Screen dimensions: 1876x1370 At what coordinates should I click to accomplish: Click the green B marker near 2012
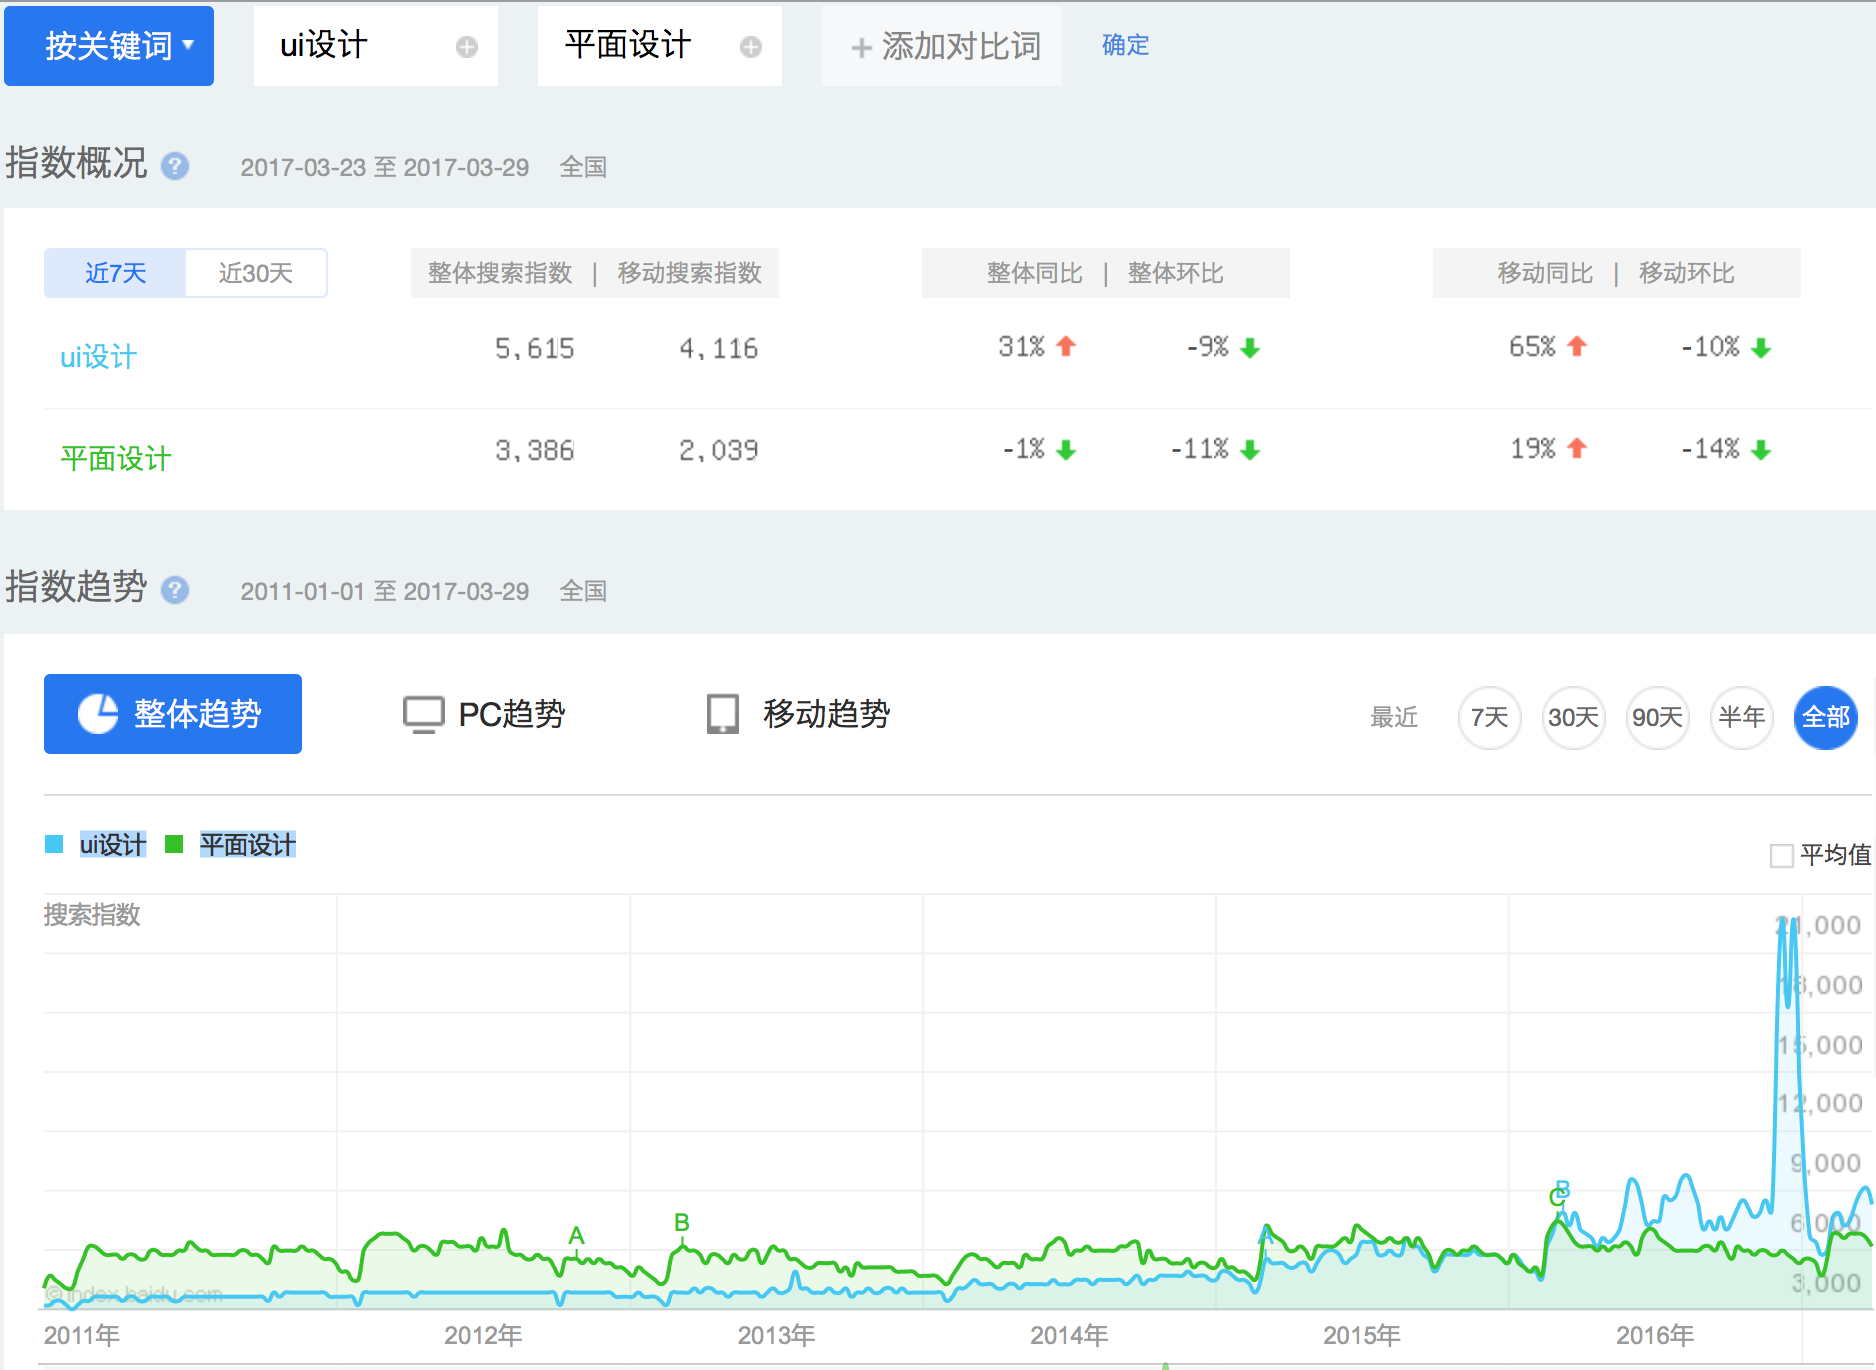[682, 1223]
